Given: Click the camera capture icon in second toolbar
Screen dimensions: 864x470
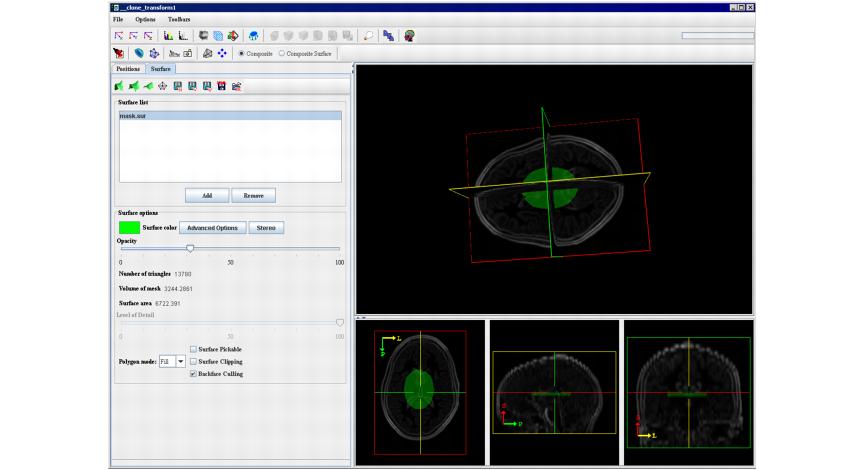Looking at the screenshot, I should [x=187, y=53].
